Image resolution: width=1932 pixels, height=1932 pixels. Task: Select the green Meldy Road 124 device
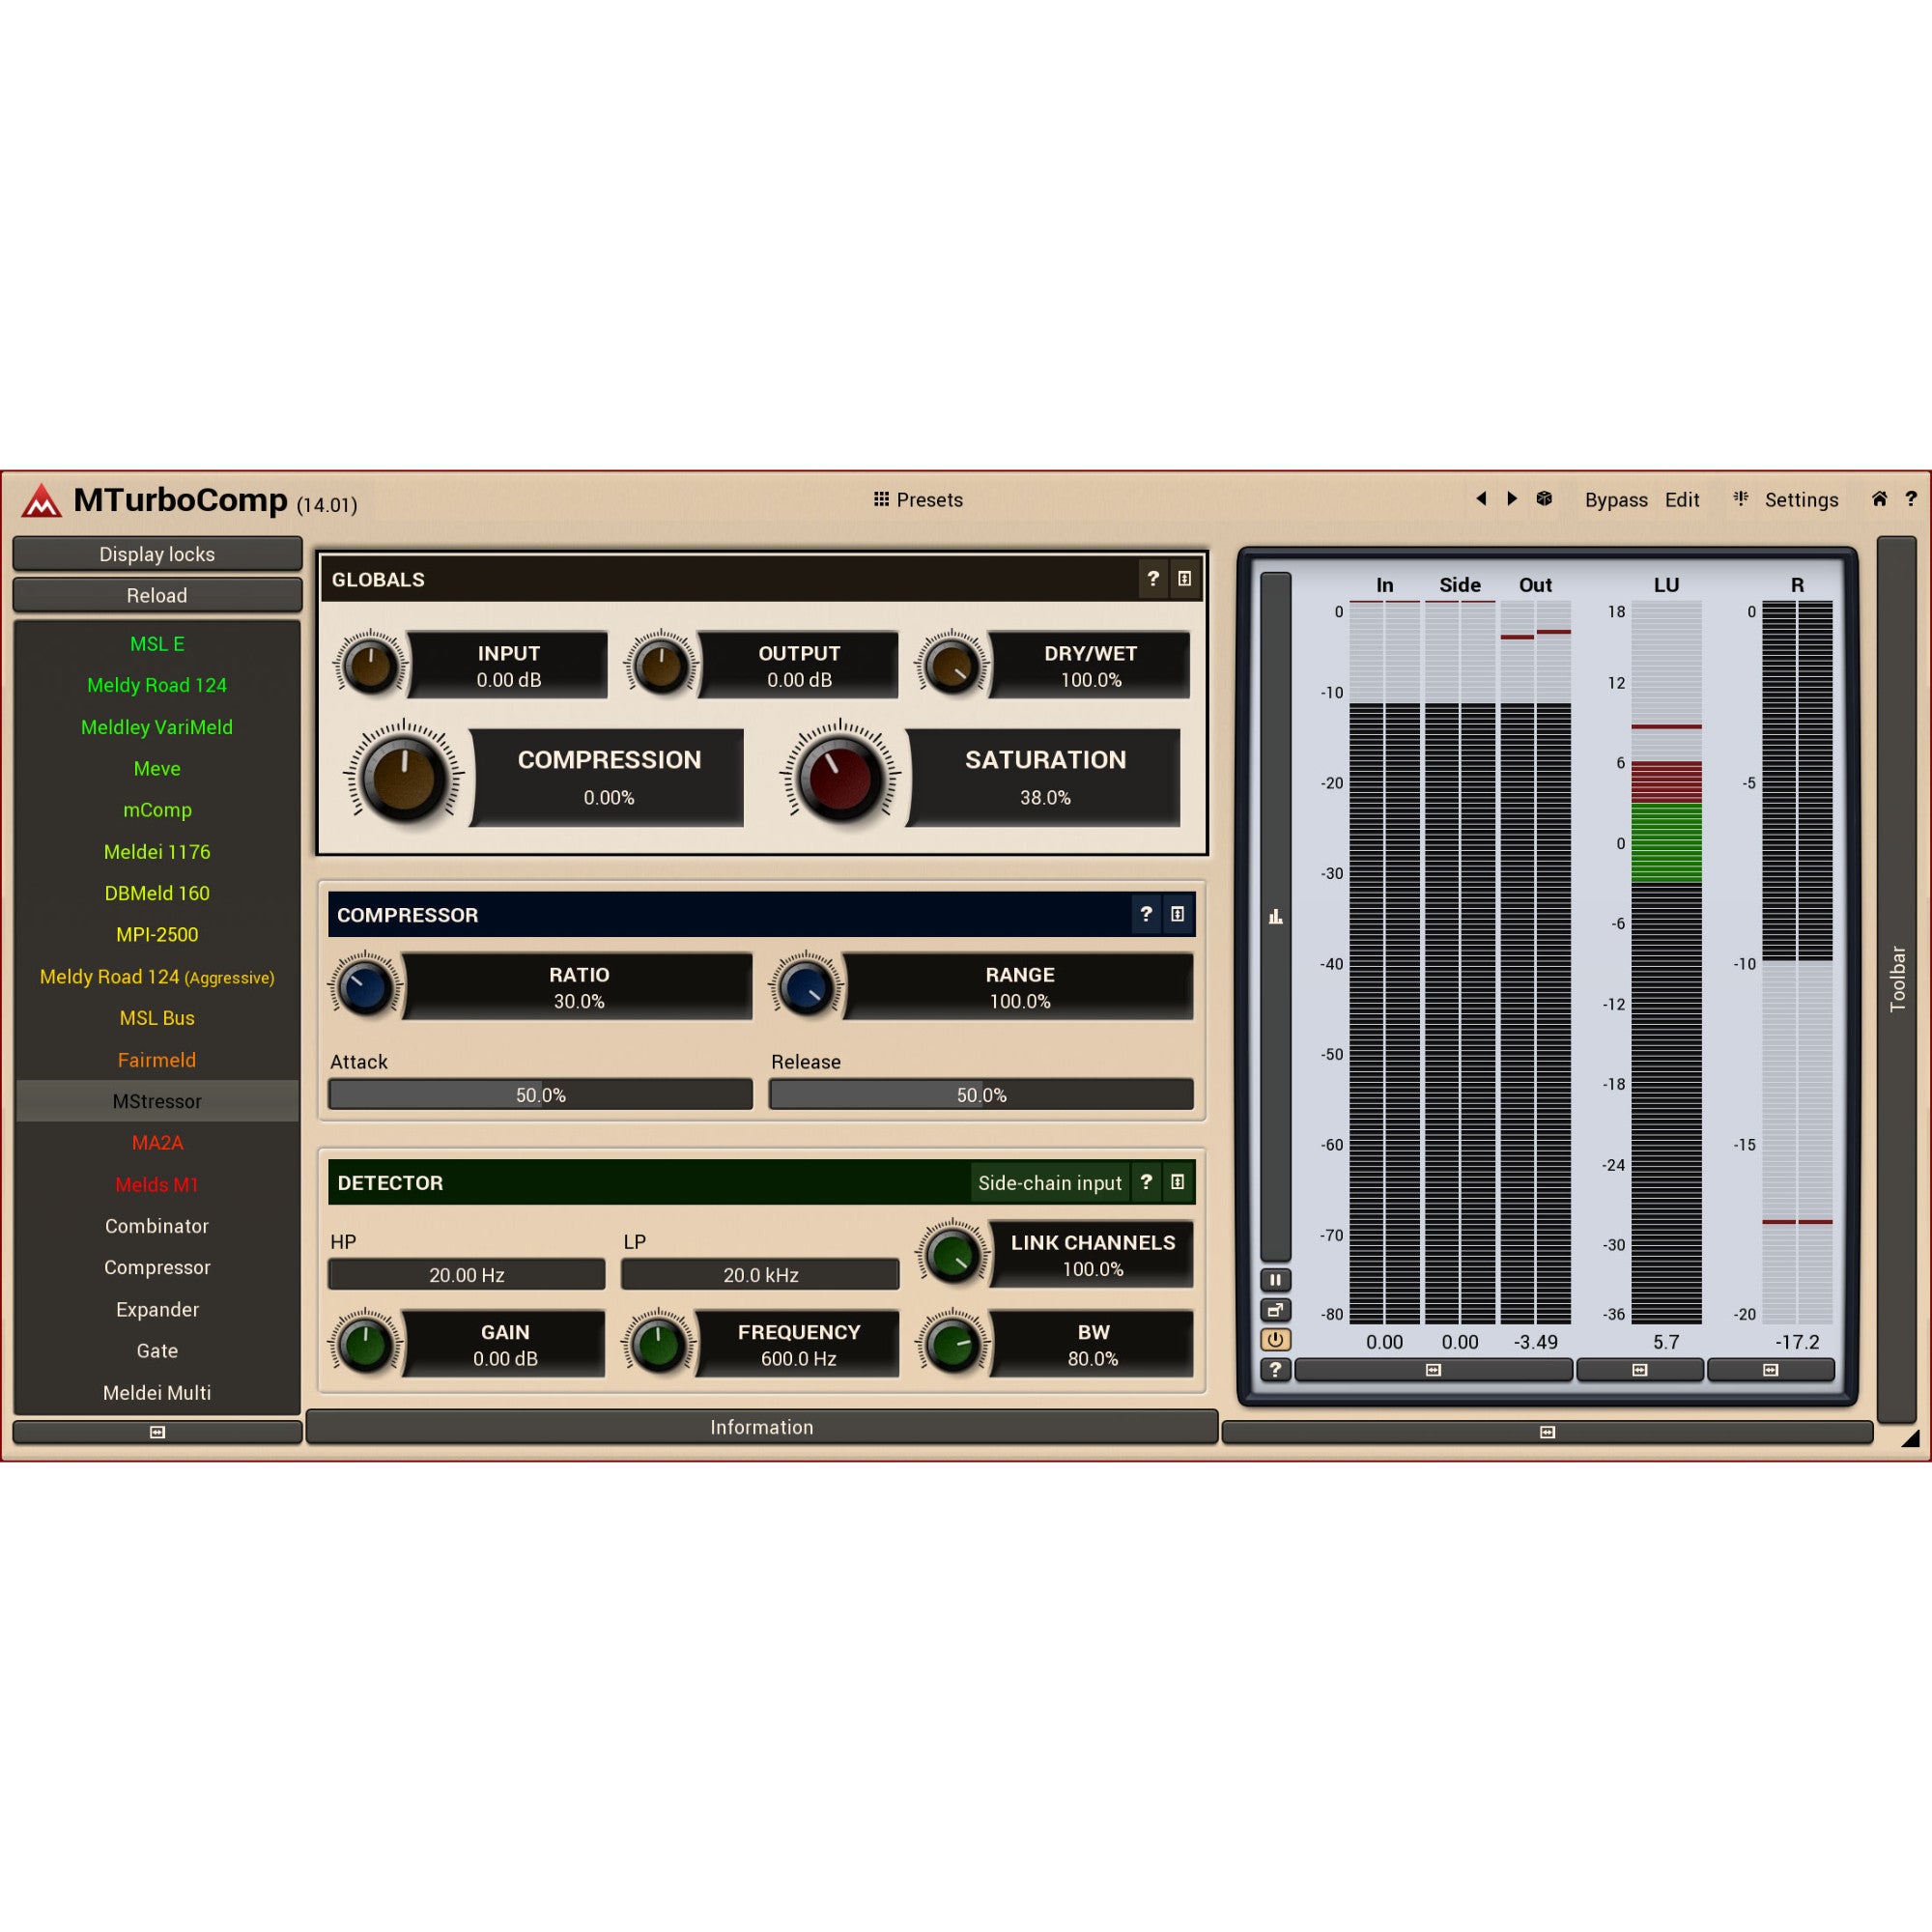157,685
